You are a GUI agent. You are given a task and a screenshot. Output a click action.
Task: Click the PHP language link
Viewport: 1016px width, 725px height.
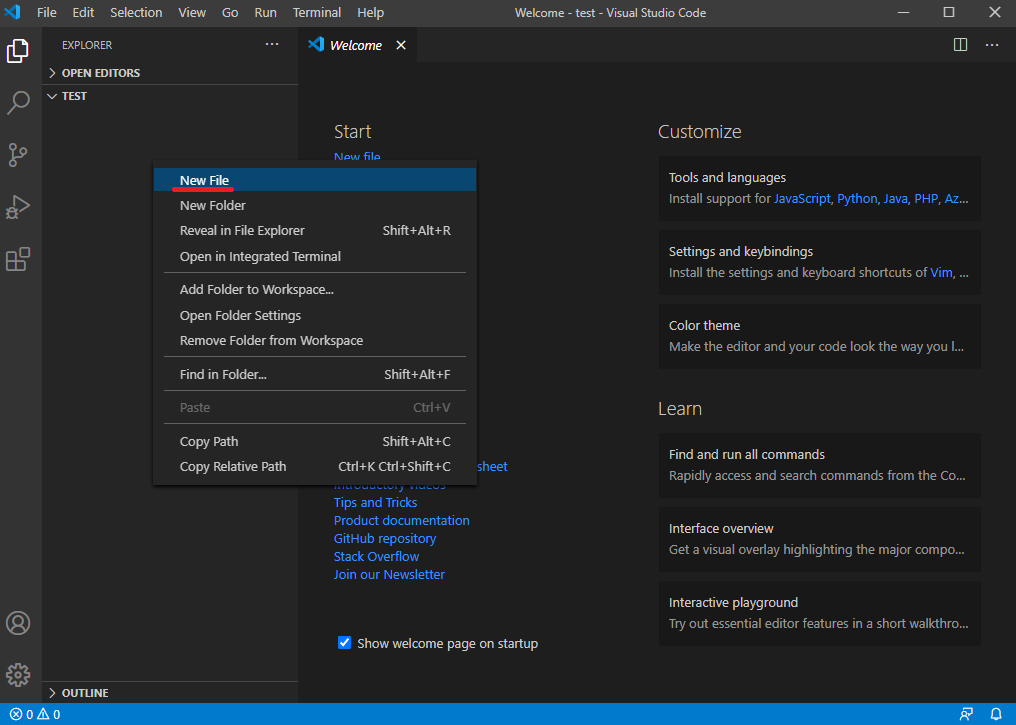tap(926, 199)
